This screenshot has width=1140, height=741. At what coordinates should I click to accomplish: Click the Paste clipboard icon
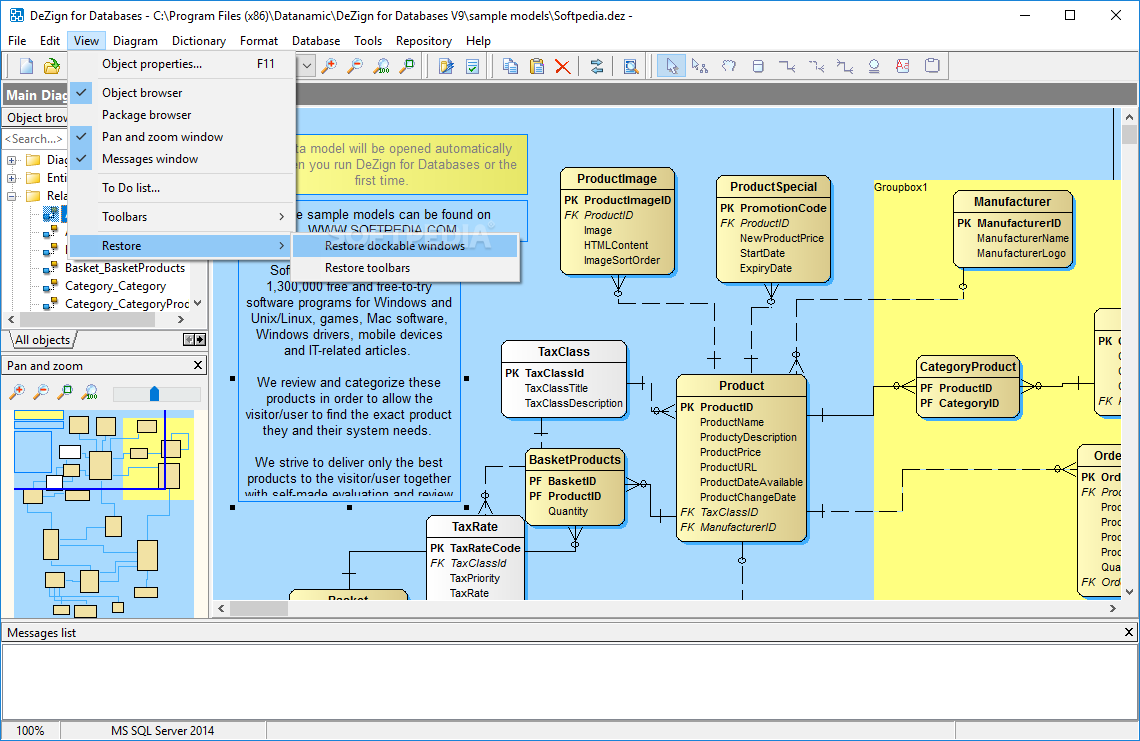(537, 66)
